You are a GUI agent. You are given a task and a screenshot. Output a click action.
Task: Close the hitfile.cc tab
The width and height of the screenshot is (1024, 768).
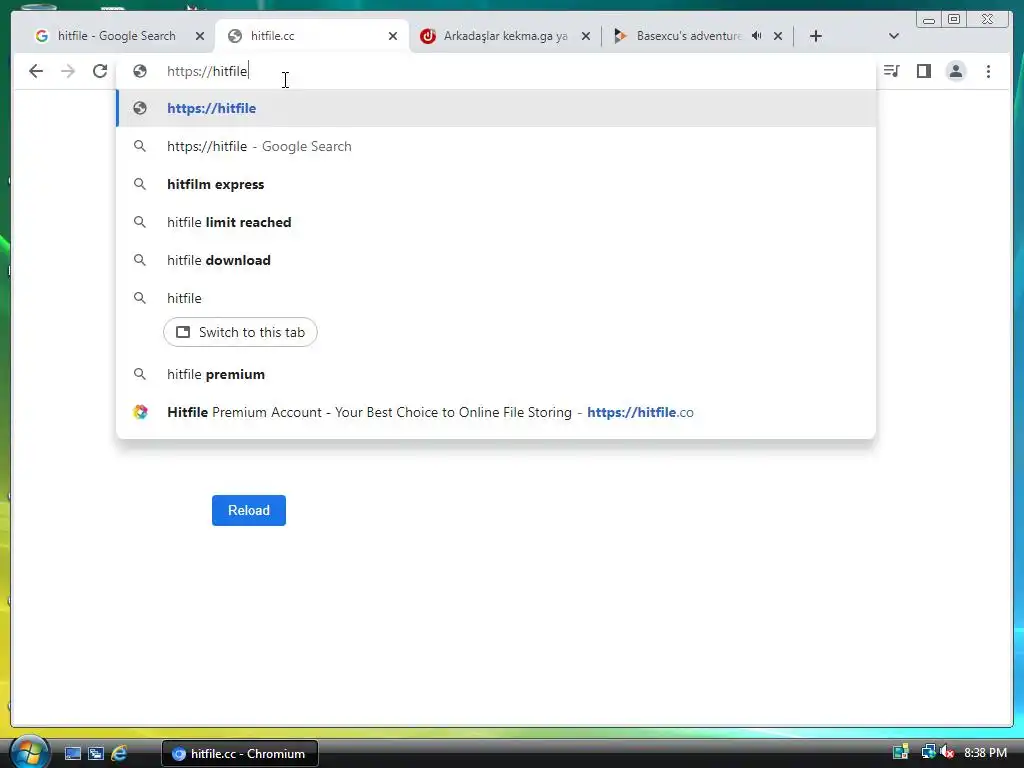(x=392, y=36)
